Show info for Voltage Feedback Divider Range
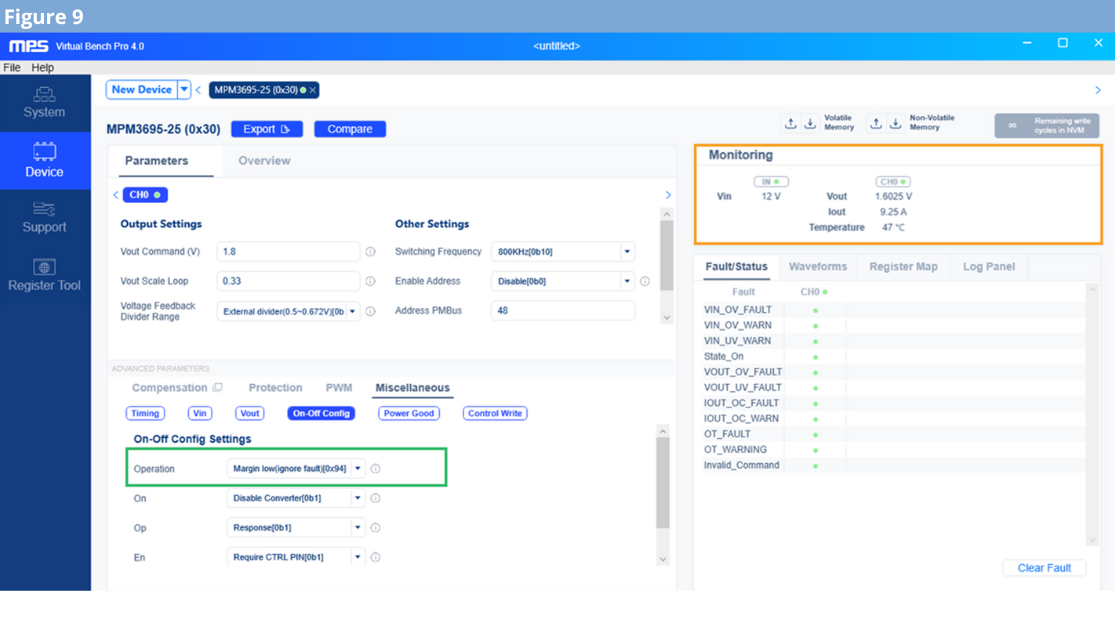Screen dimensions: 1115x628 [x=370, y=311]
